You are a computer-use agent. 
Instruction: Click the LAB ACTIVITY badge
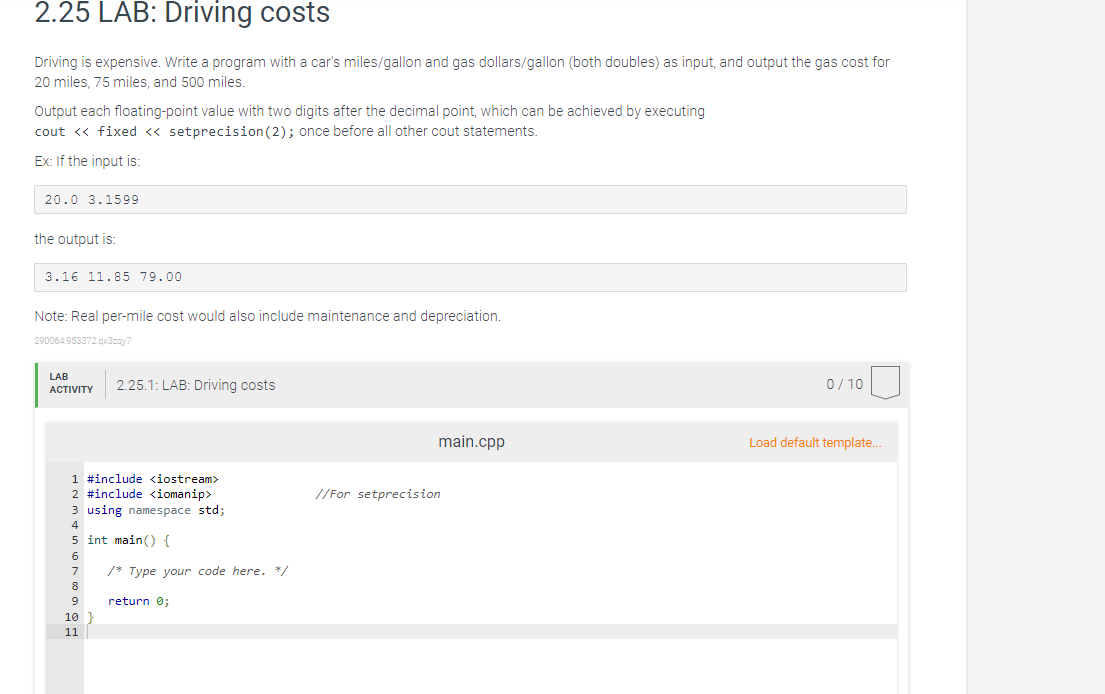[x=70, y=384]
